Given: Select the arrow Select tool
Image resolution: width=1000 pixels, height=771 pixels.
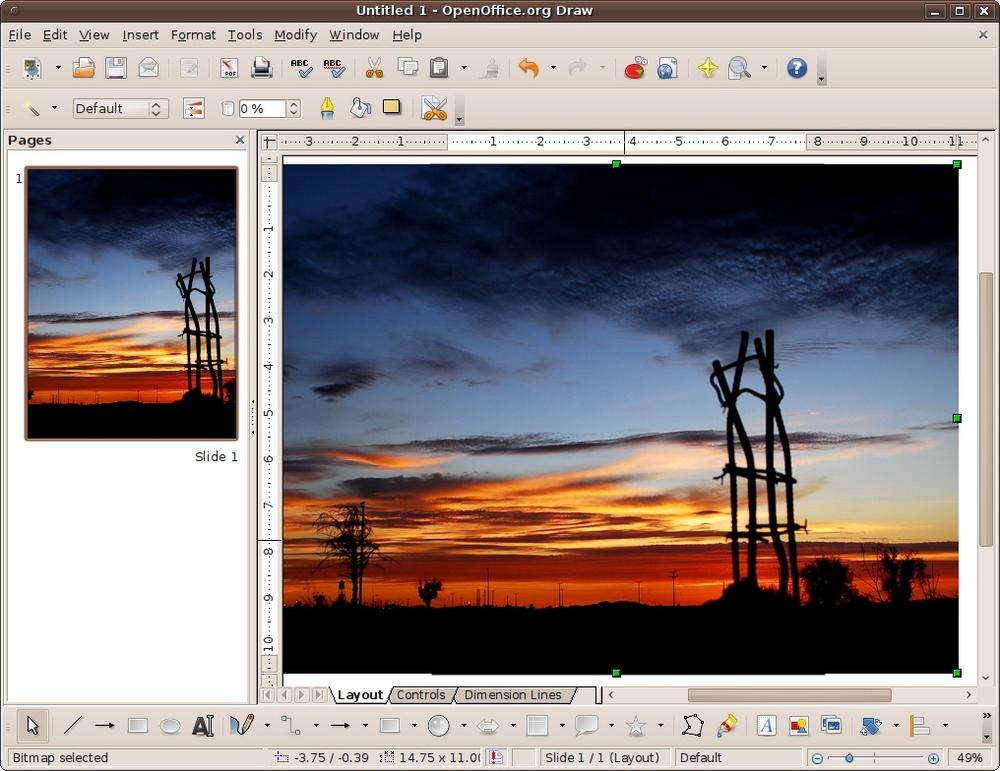Looking at the screenshot, I should pyautogui.click(x=31, y=725).
